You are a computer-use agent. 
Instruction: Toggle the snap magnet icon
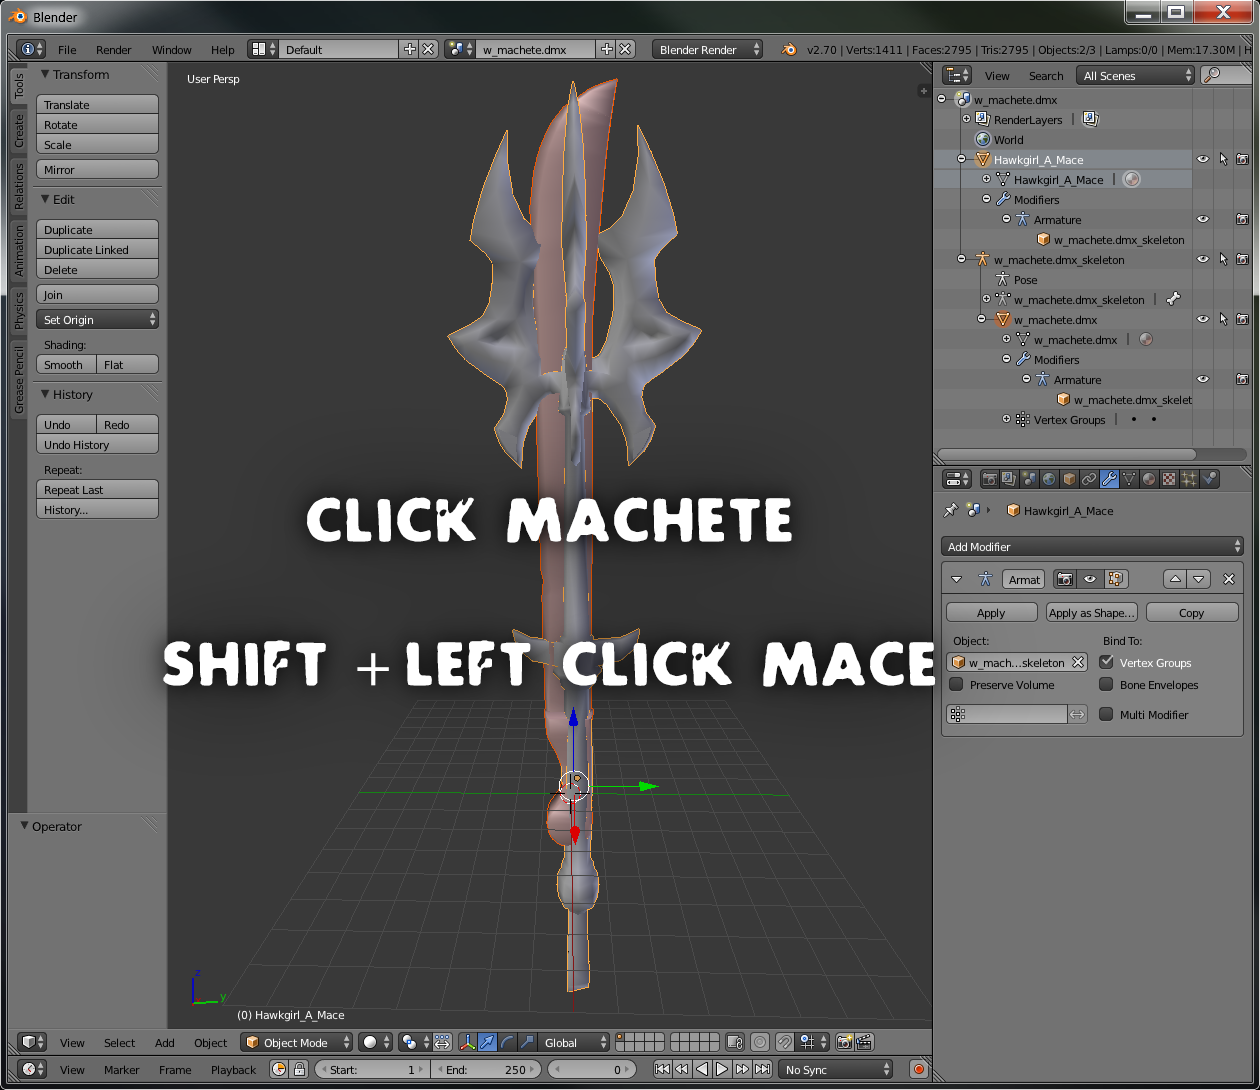click(x=785, y=1042)
